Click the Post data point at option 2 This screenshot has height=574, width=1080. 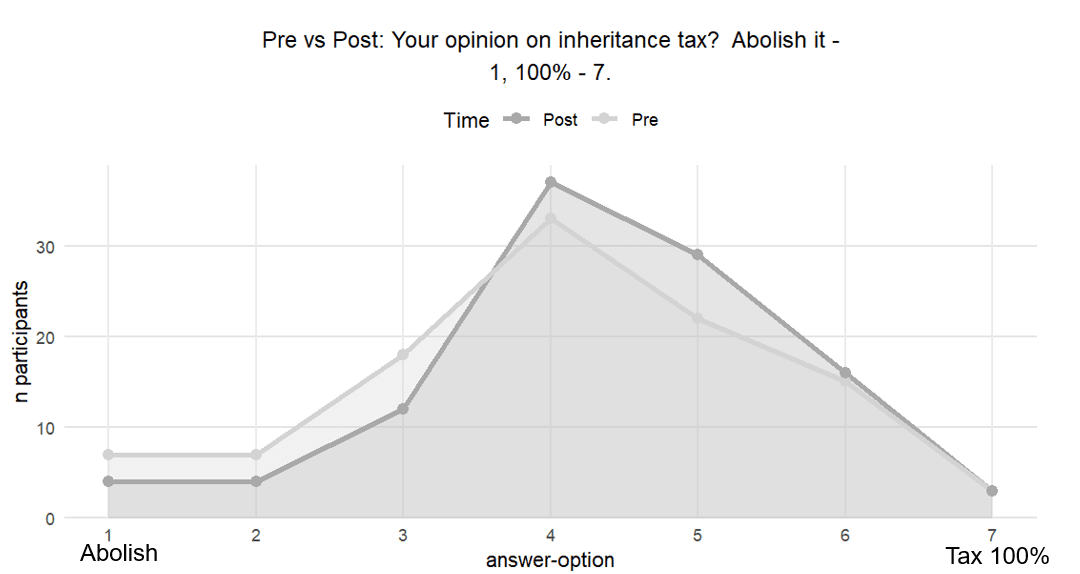256,482
